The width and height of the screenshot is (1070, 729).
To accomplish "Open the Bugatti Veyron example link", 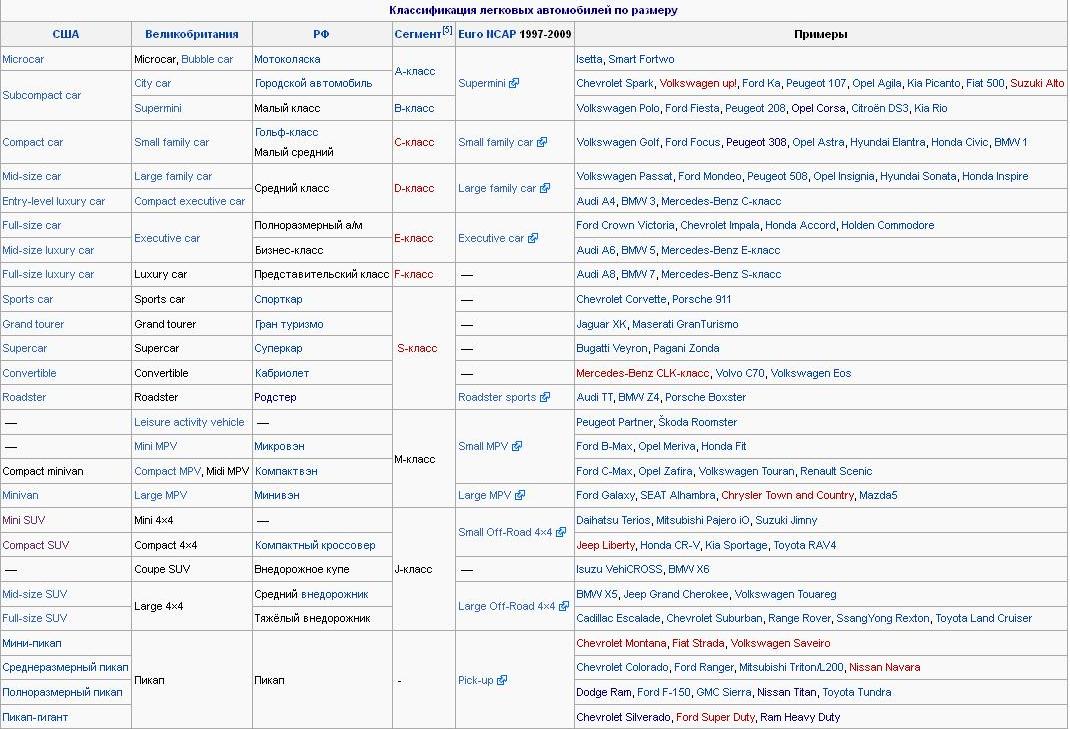I will (x=612, y=349).
